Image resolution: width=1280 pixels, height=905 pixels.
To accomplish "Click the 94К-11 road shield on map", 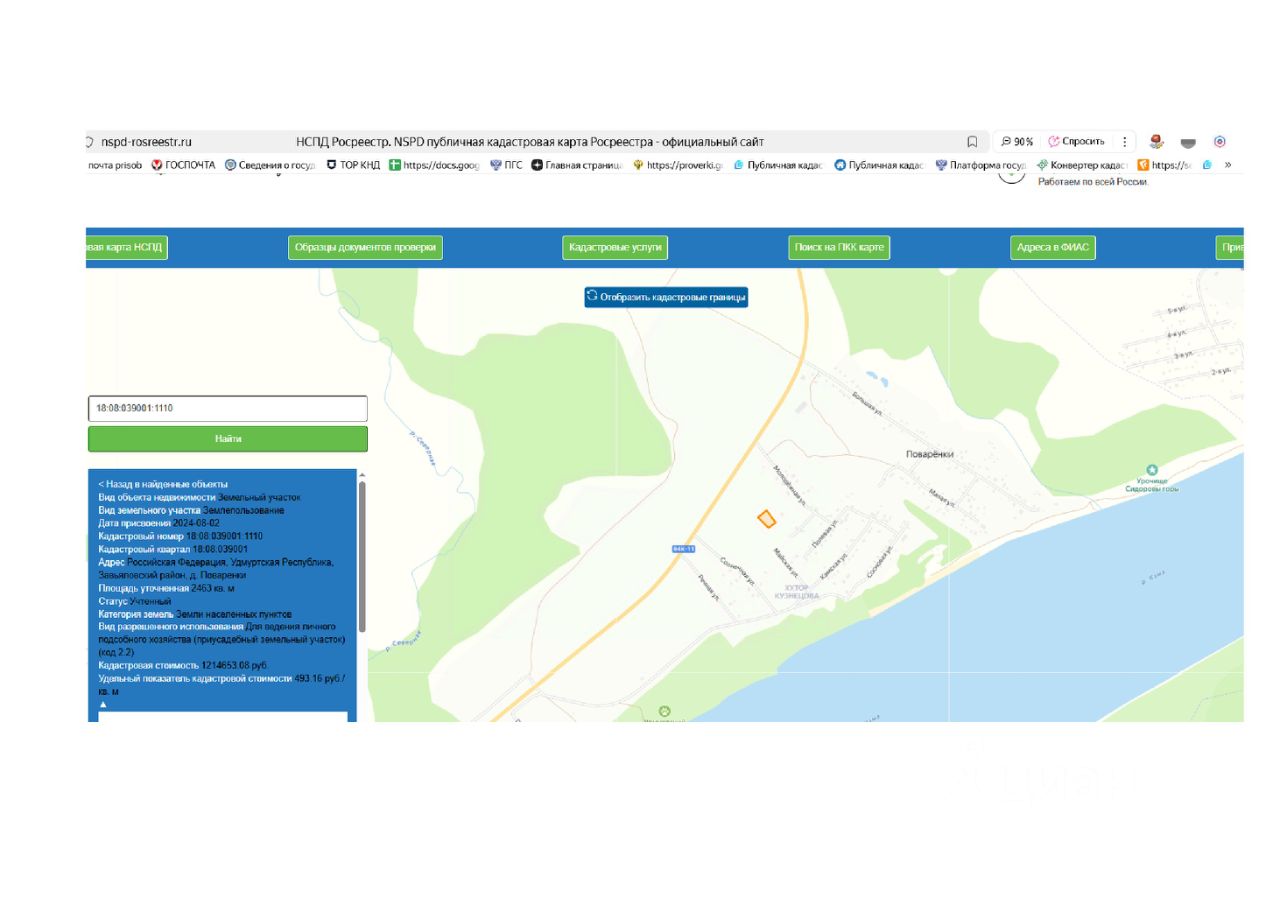I will pos(683,549).
